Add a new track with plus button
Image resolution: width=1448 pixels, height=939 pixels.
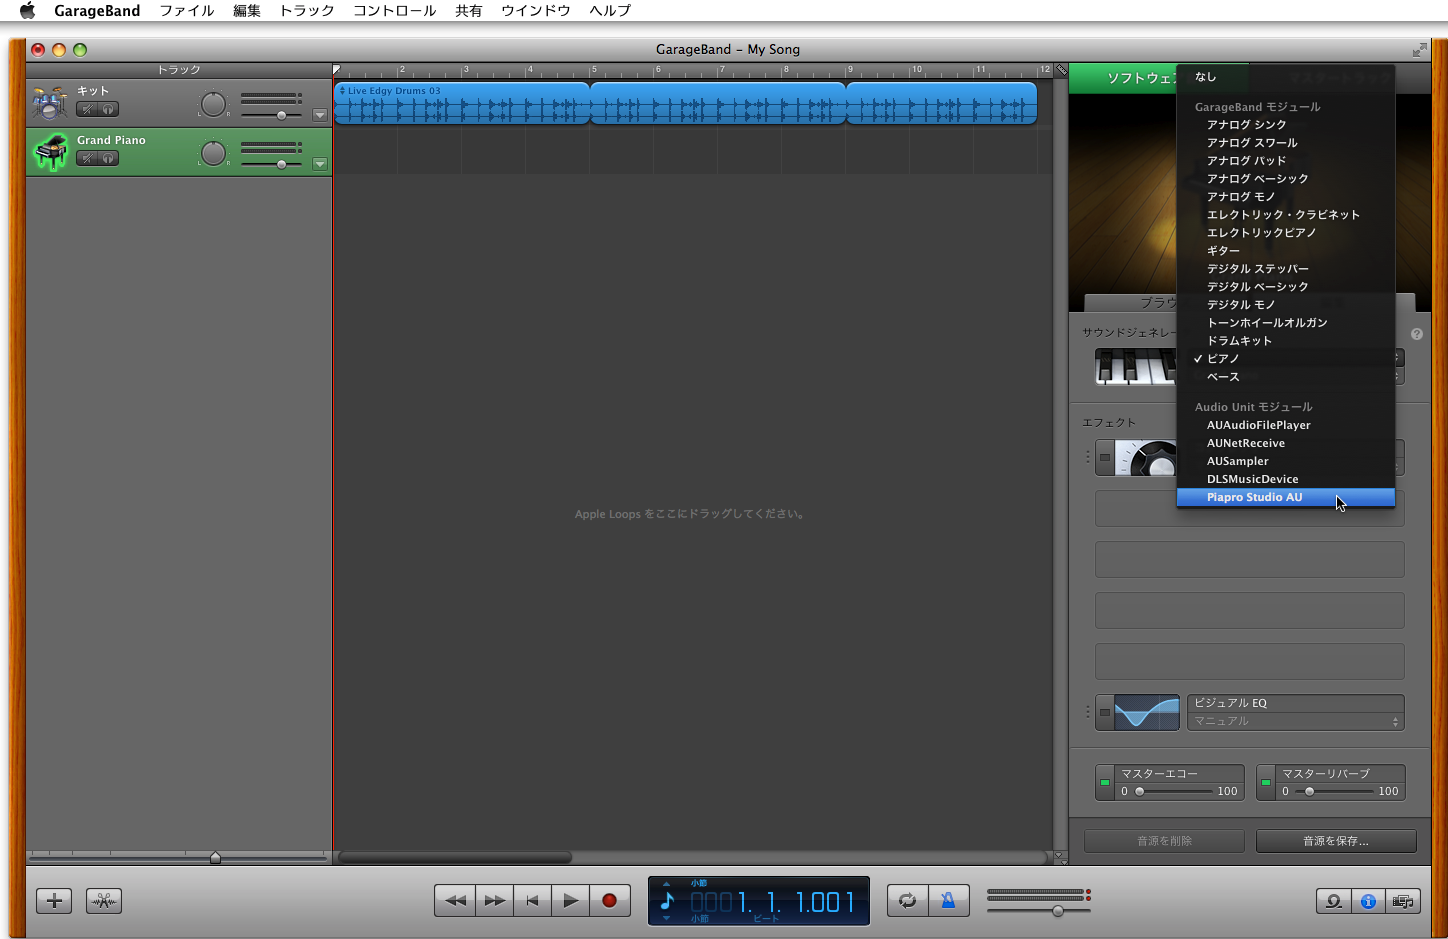point(54,901)
